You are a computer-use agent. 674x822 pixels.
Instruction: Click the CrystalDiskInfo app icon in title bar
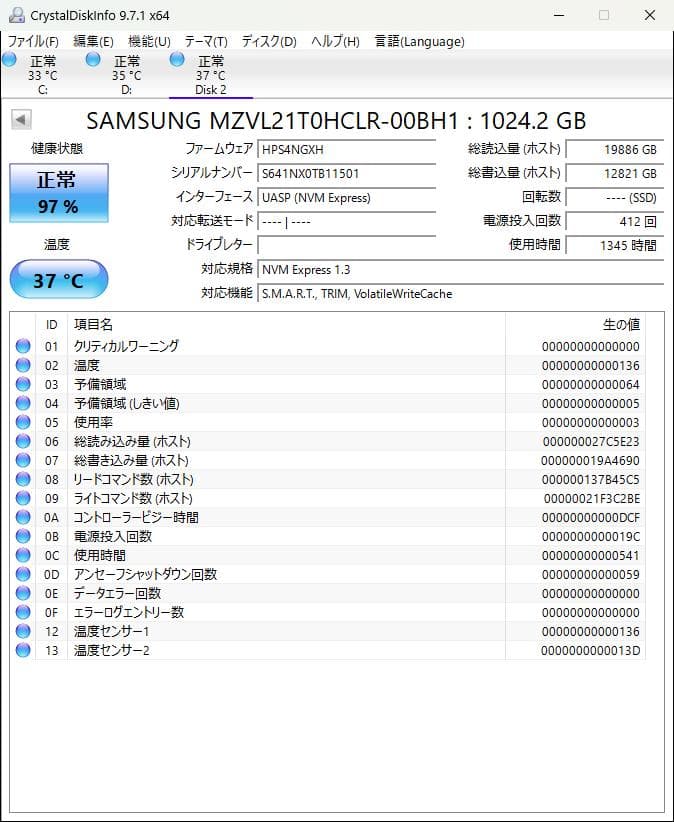click(17, 15)
